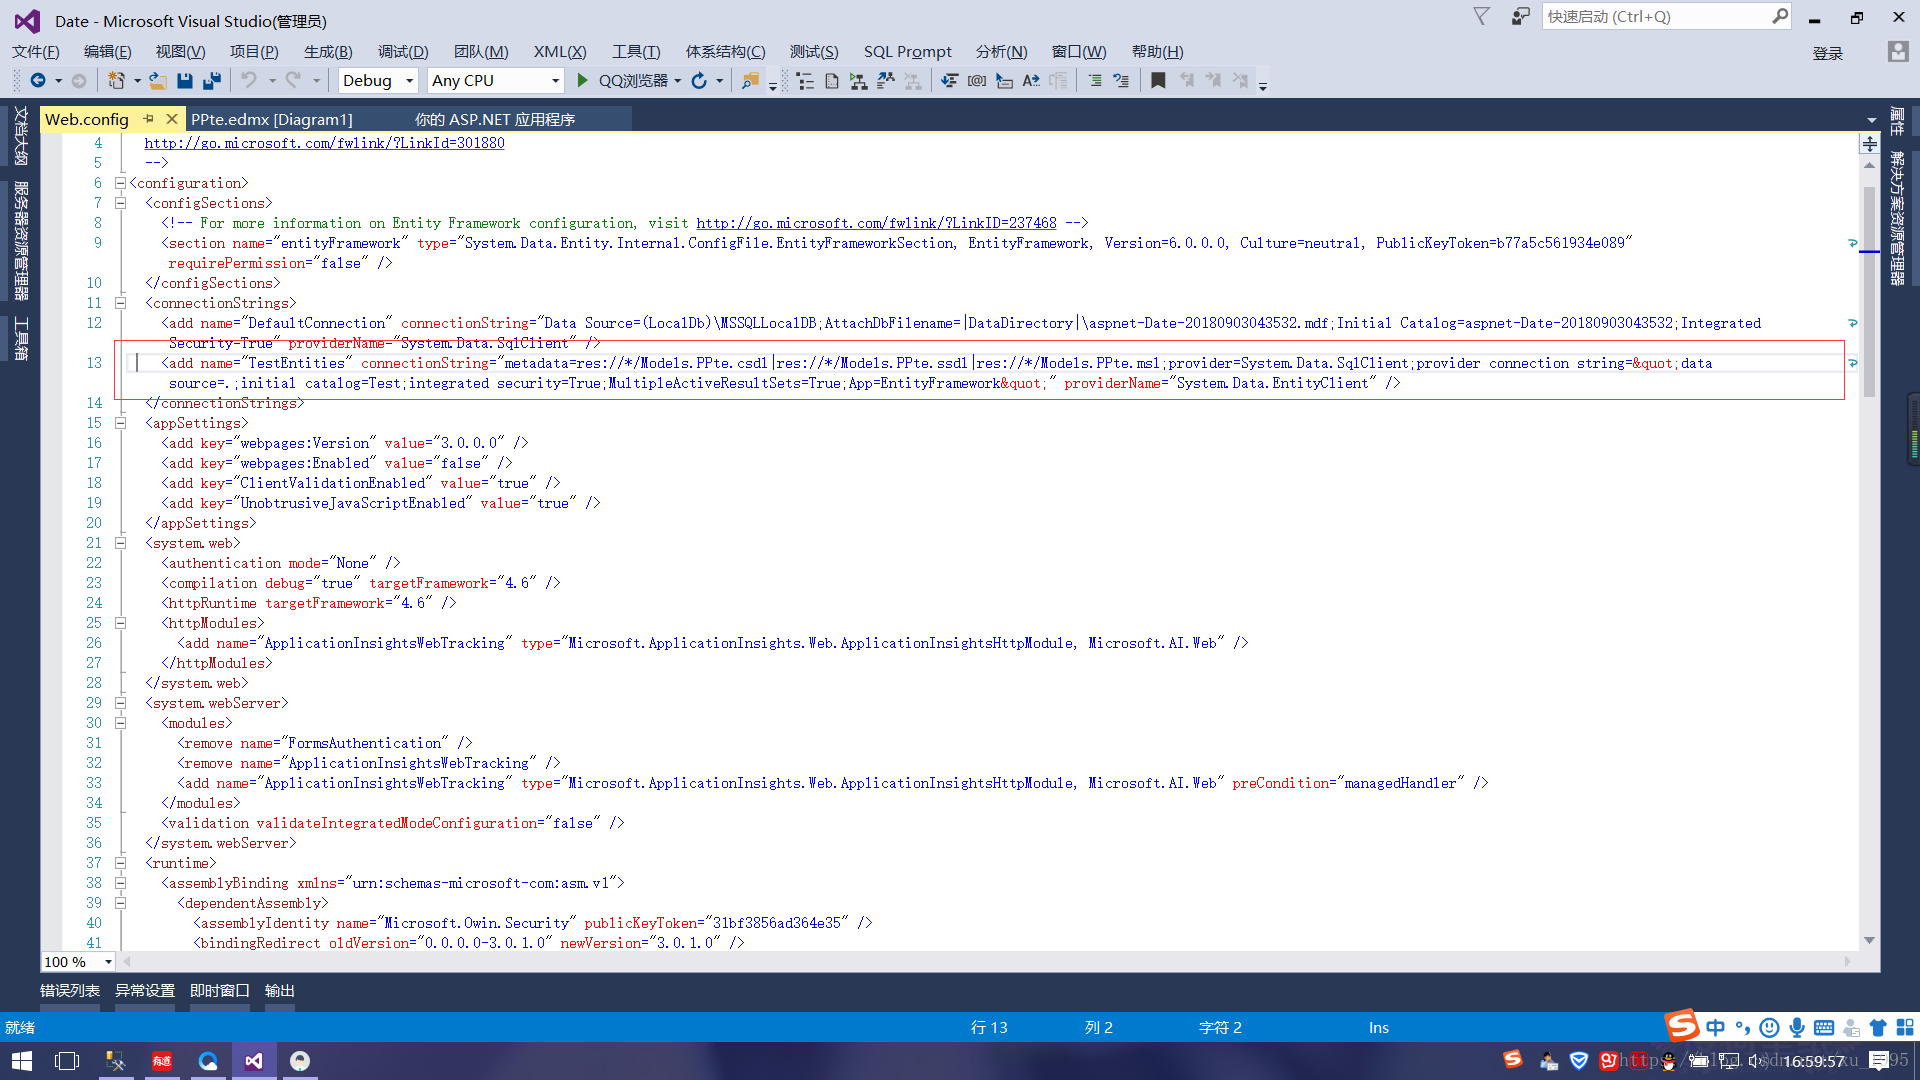1920x1080 pixels.
Task: Open the 编辑(E) menu
Action: click(108, 52)
